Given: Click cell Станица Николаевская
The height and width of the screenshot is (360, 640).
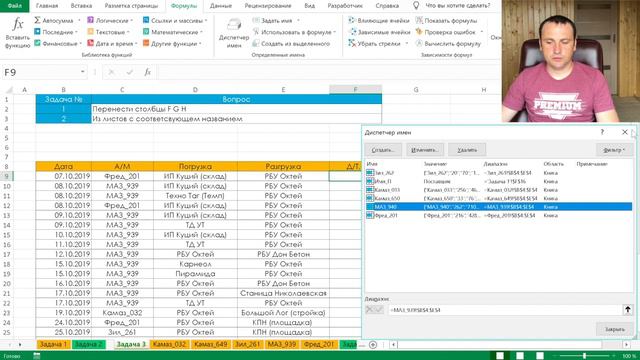Looking at the screenshot, I should pyautogui.click(x=283, y=293).
